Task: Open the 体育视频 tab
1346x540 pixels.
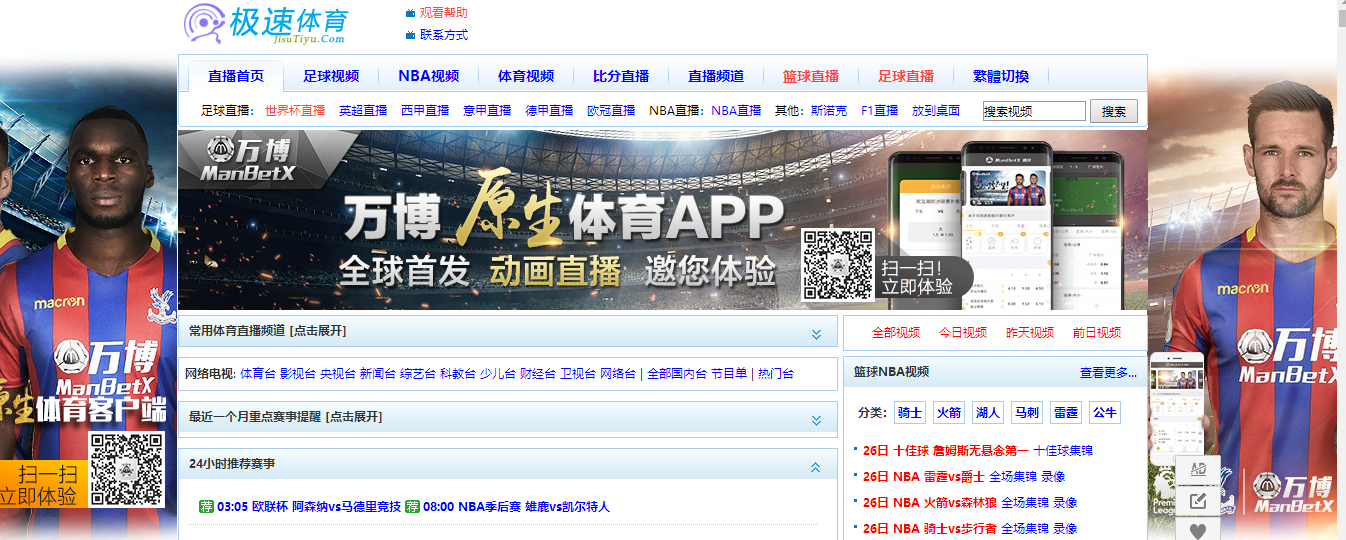Action: [x=526, y=76]
